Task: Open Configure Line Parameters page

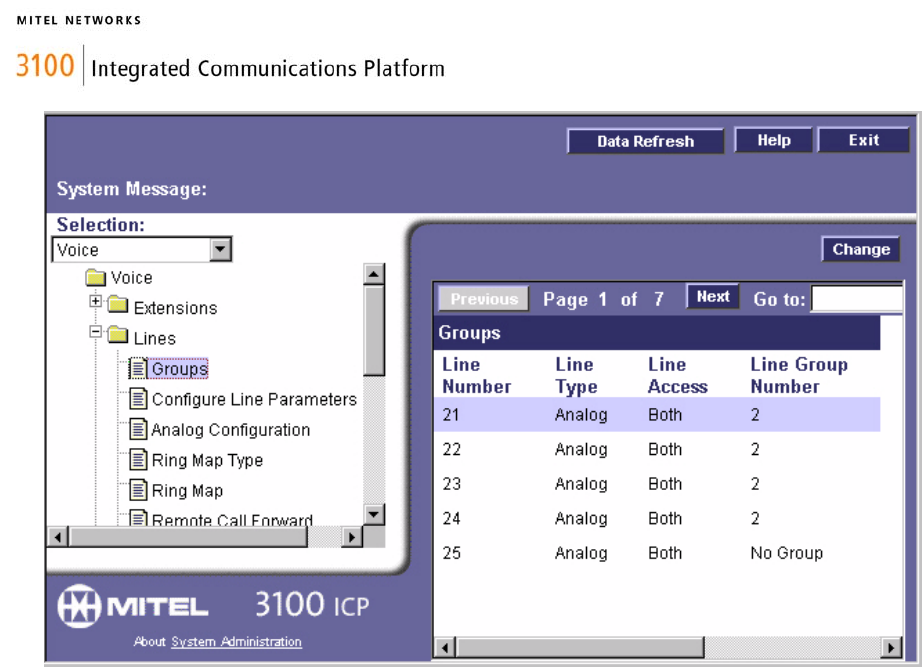Action: pos(254,399)
